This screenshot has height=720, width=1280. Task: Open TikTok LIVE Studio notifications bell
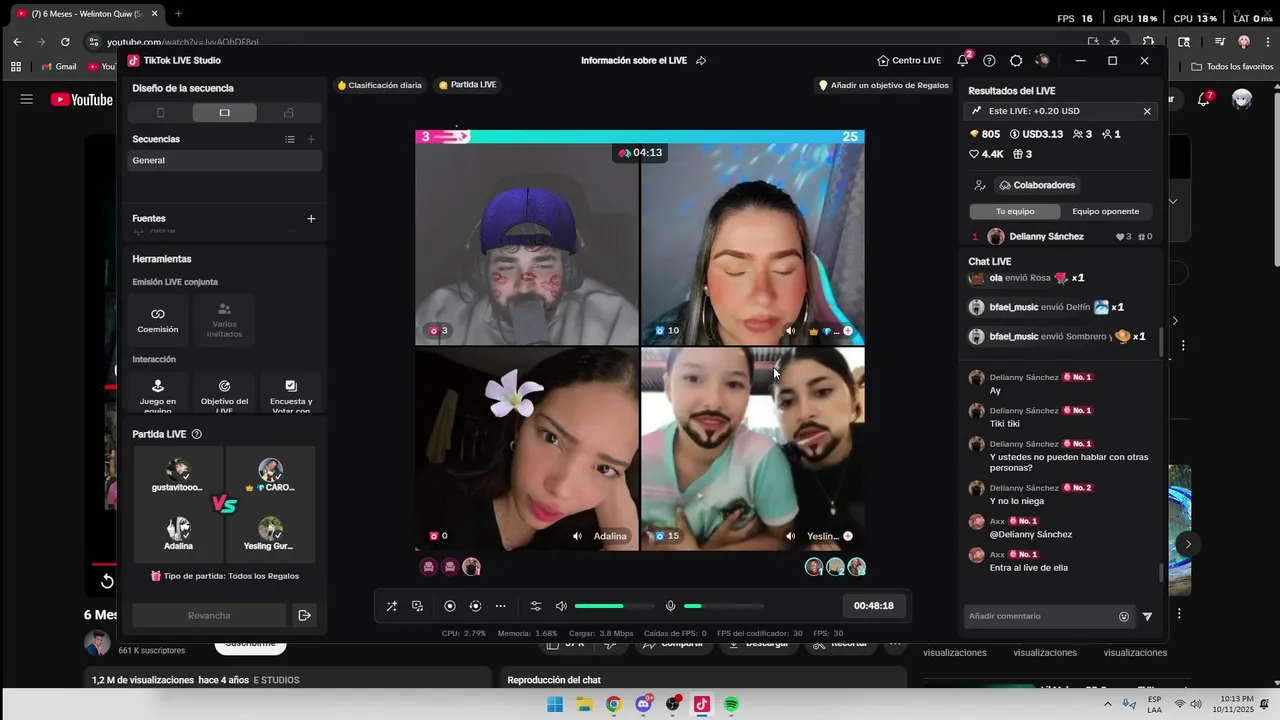[x=962, y=61]
